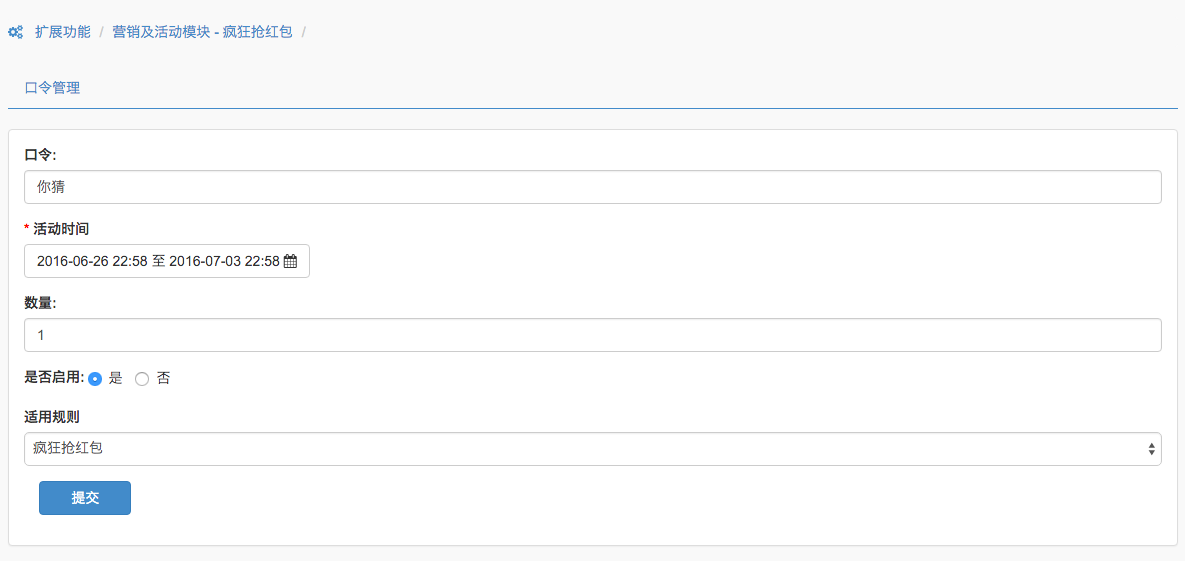Open the calendar icon in 活动时间 field

(290, 262)
